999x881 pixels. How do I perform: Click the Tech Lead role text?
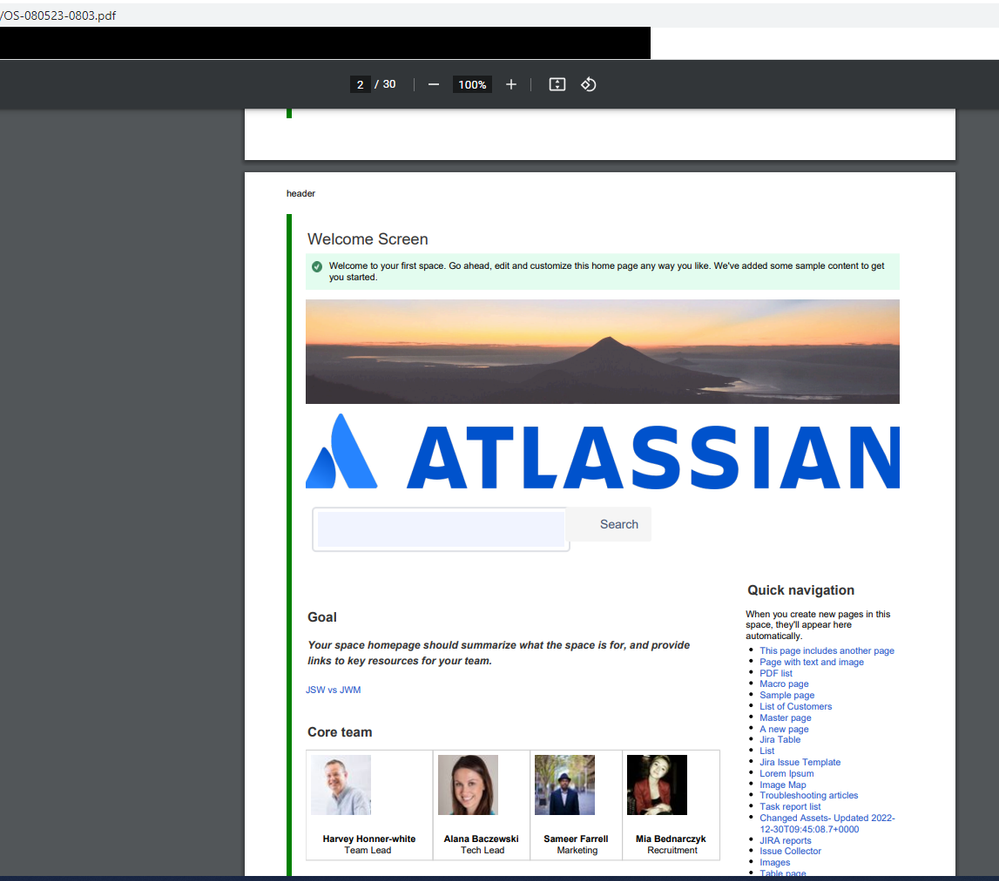point(482,850)
